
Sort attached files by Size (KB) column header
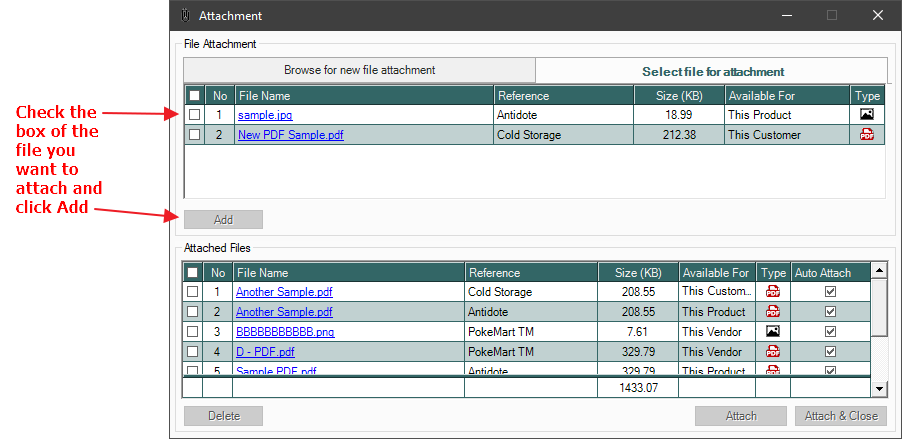click(638, 272)
